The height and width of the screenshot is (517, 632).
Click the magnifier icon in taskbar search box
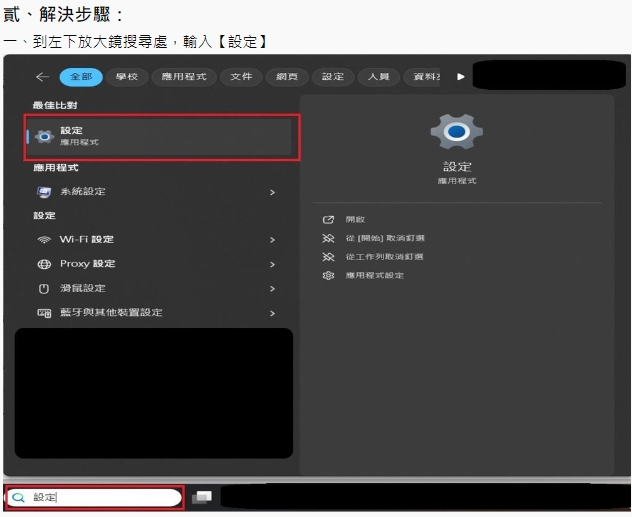[18, 497]
